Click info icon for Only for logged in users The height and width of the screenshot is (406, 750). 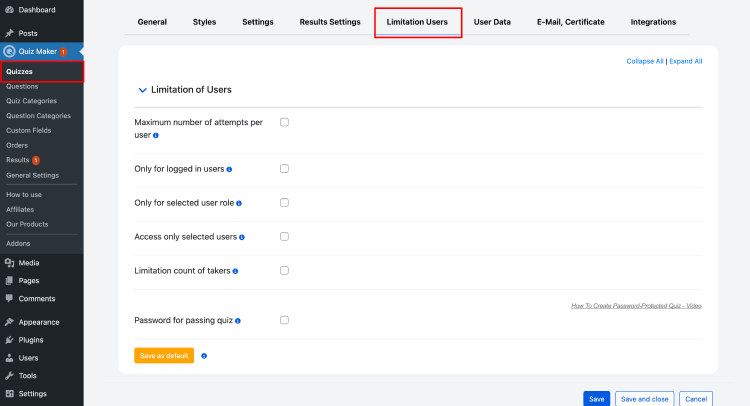[x=229, y=169]
